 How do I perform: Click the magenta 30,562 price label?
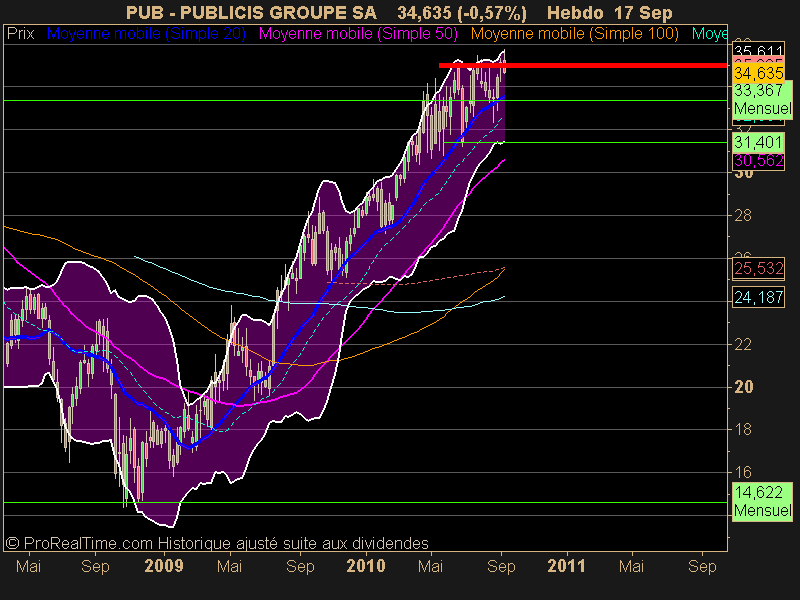tap(758, 161)
